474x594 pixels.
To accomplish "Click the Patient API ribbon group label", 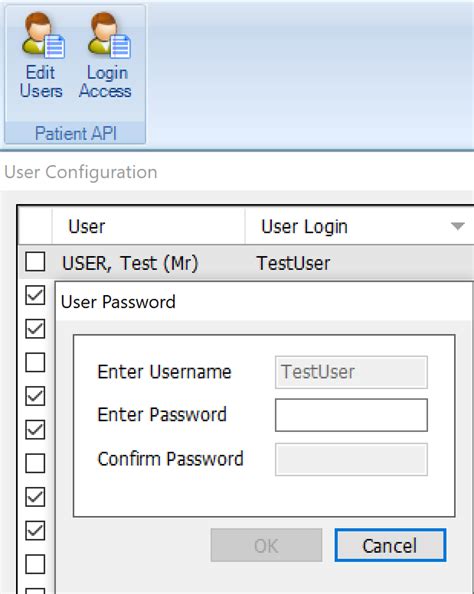I will click(x=75, y=133).
